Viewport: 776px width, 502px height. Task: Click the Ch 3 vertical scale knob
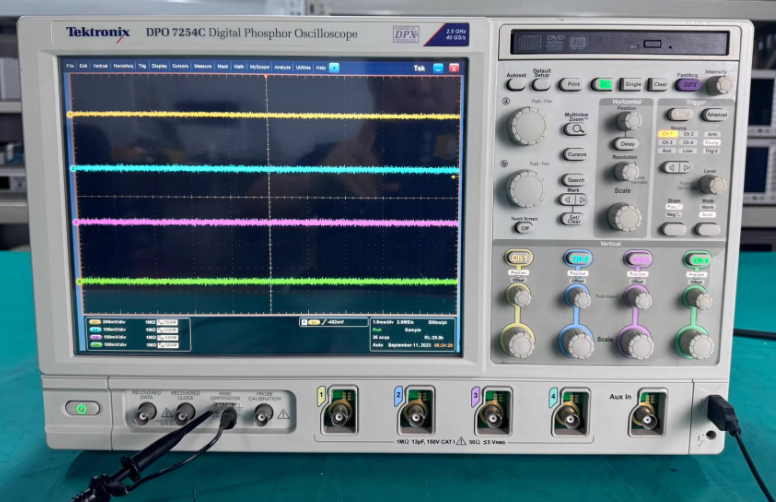tap(636, 344)
